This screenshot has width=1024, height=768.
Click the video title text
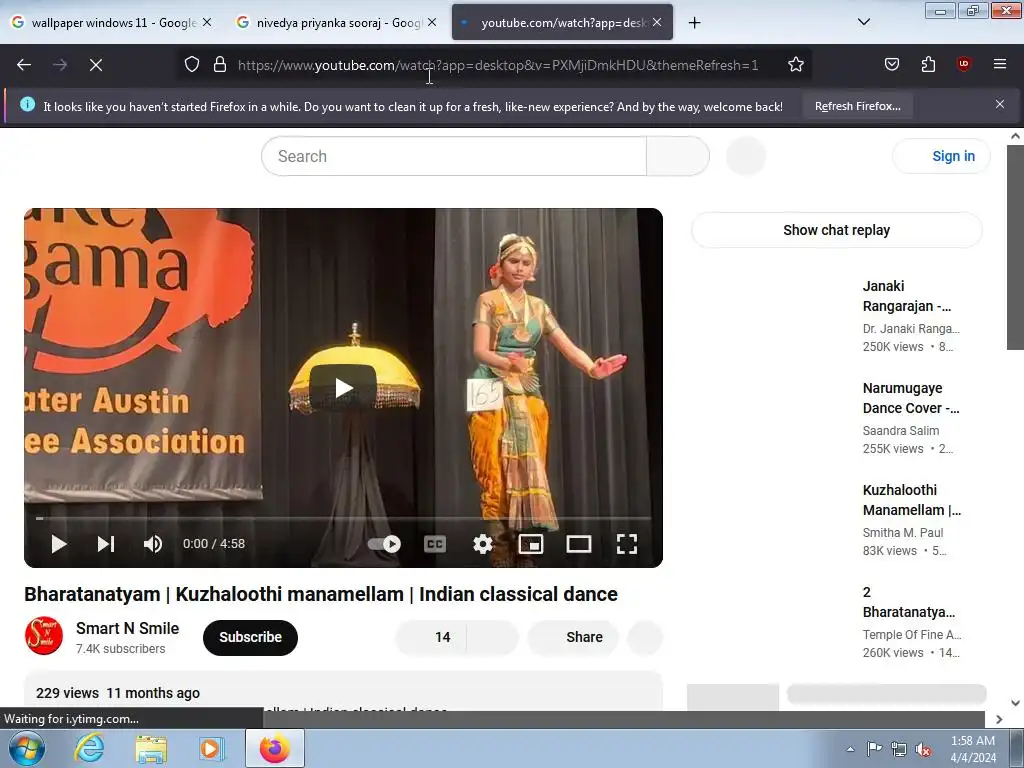[x=321, y=594]
